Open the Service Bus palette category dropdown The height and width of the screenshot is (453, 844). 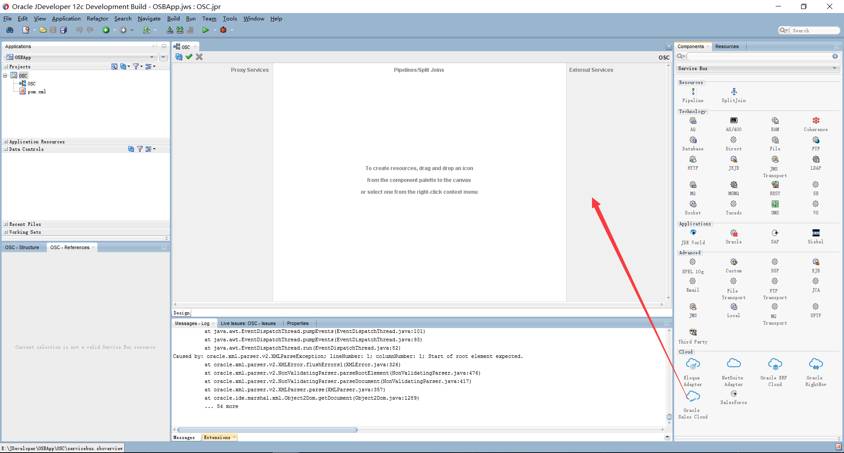pyautogui.click(x=835, y=68)
